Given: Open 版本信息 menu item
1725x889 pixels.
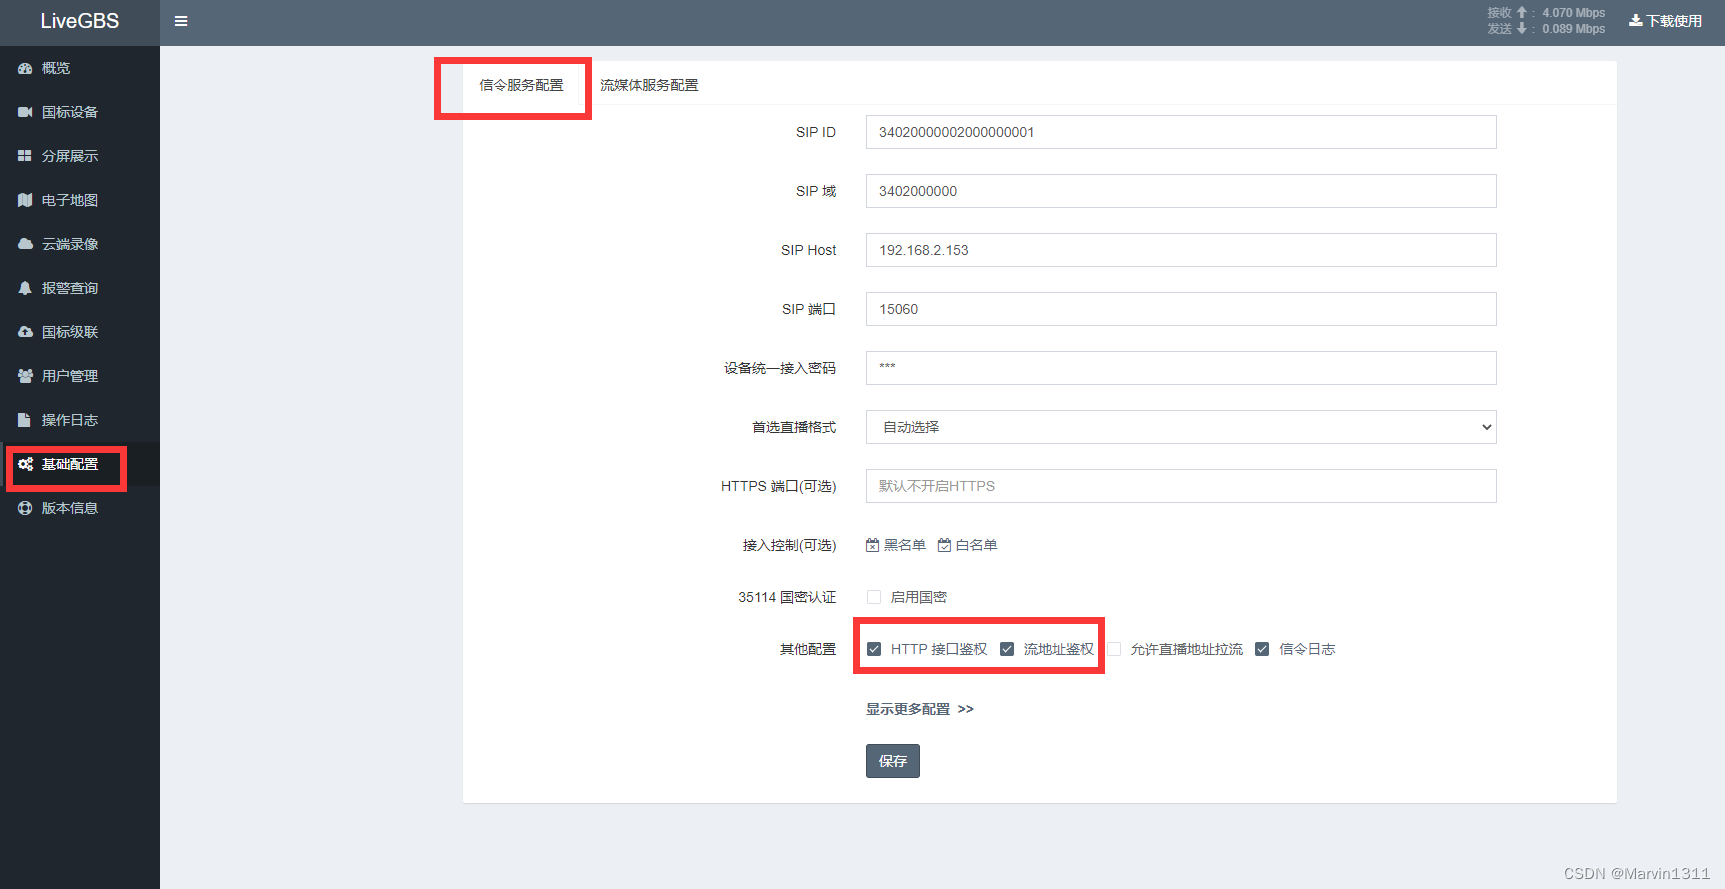Looking at the screenshot, I should [80, 508].
